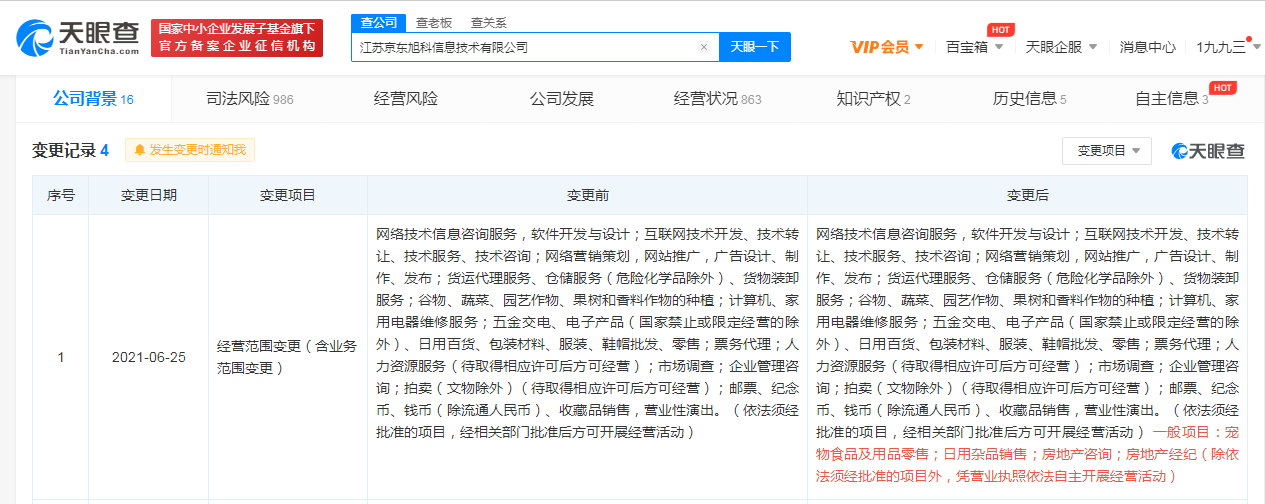Select the 查老板 search tab
The image size is (1265, 504).
click(433, 22)
